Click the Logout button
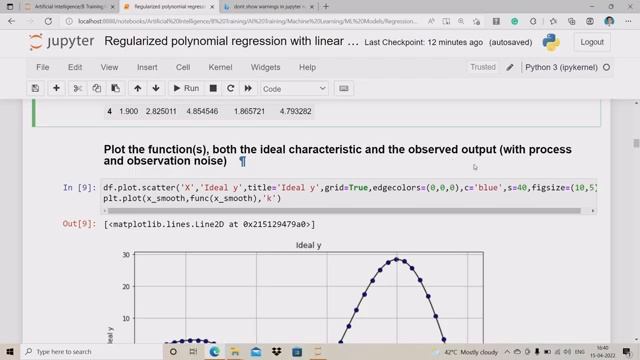Image resolution: width=640 pixels, height=360 pixels. point(592,42)
